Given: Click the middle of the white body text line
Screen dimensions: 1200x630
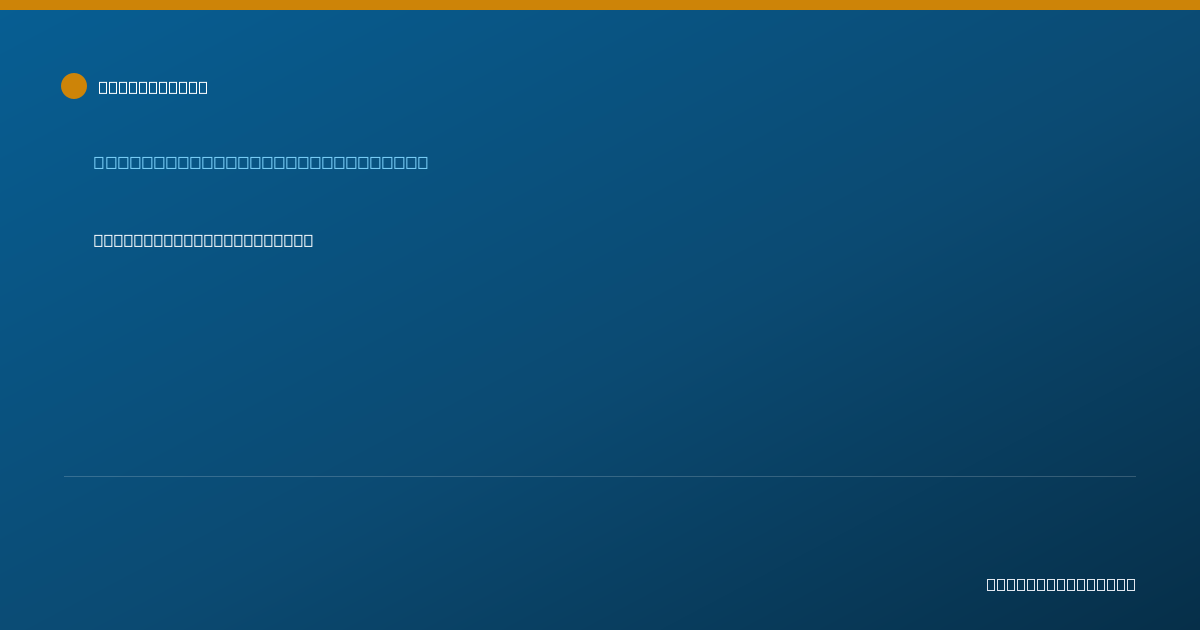Looking at the screenshot, I should [203, 240].
